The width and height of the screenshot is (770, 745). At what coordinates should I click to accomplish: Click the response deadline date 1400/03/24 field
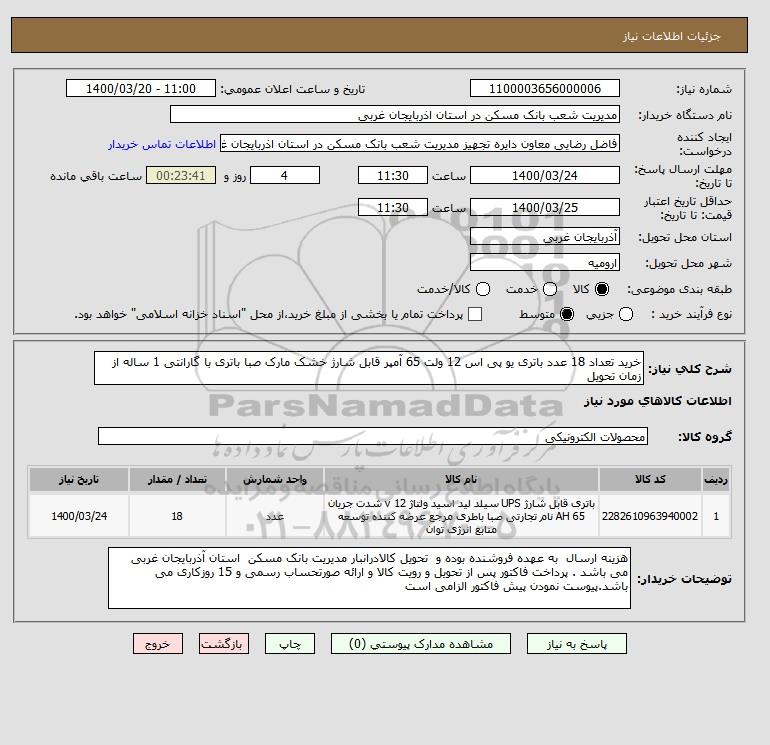coord(545,175)
